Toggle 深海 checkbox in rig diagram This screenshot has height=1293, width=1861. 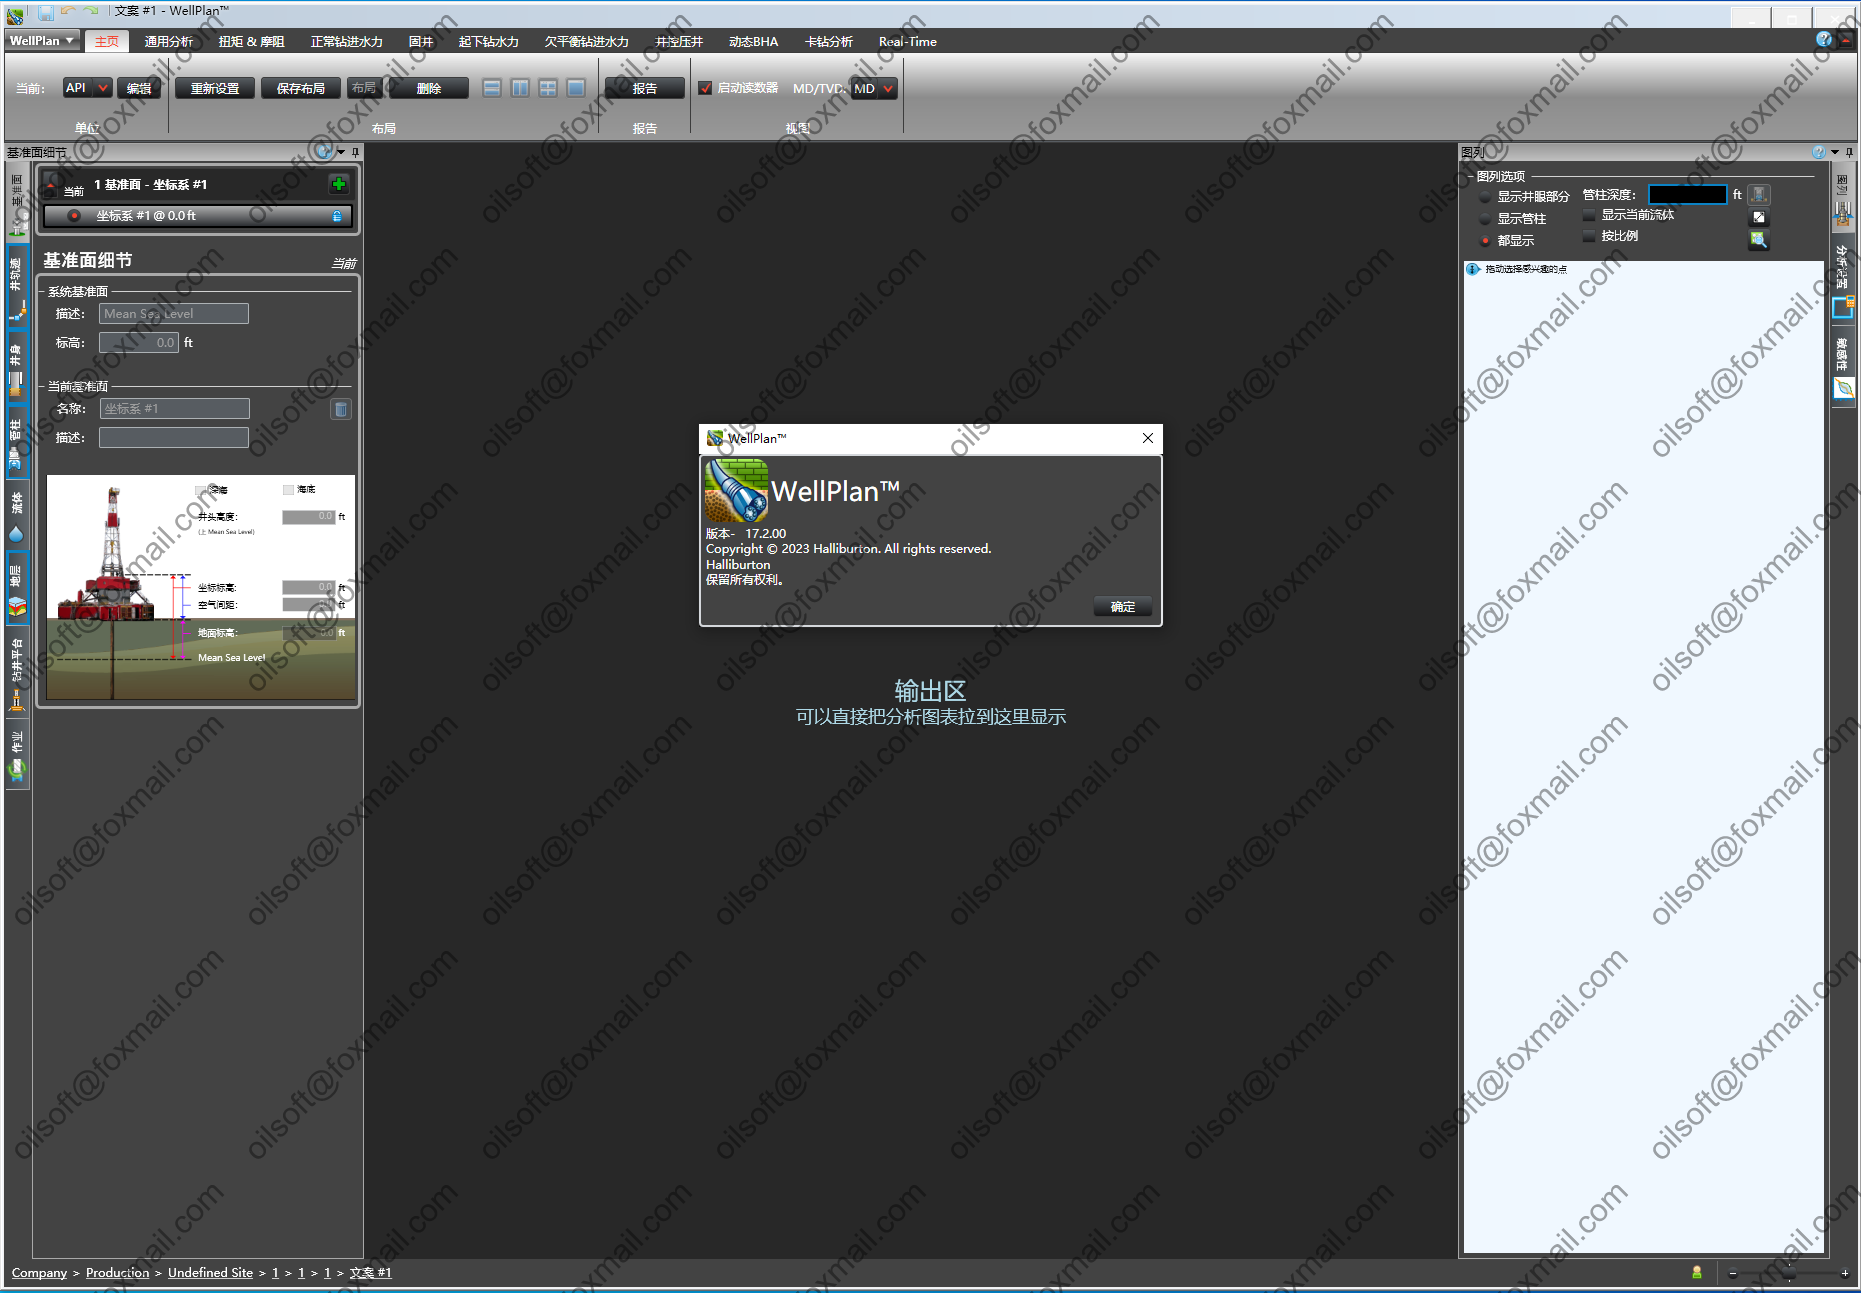click(201, 490)
